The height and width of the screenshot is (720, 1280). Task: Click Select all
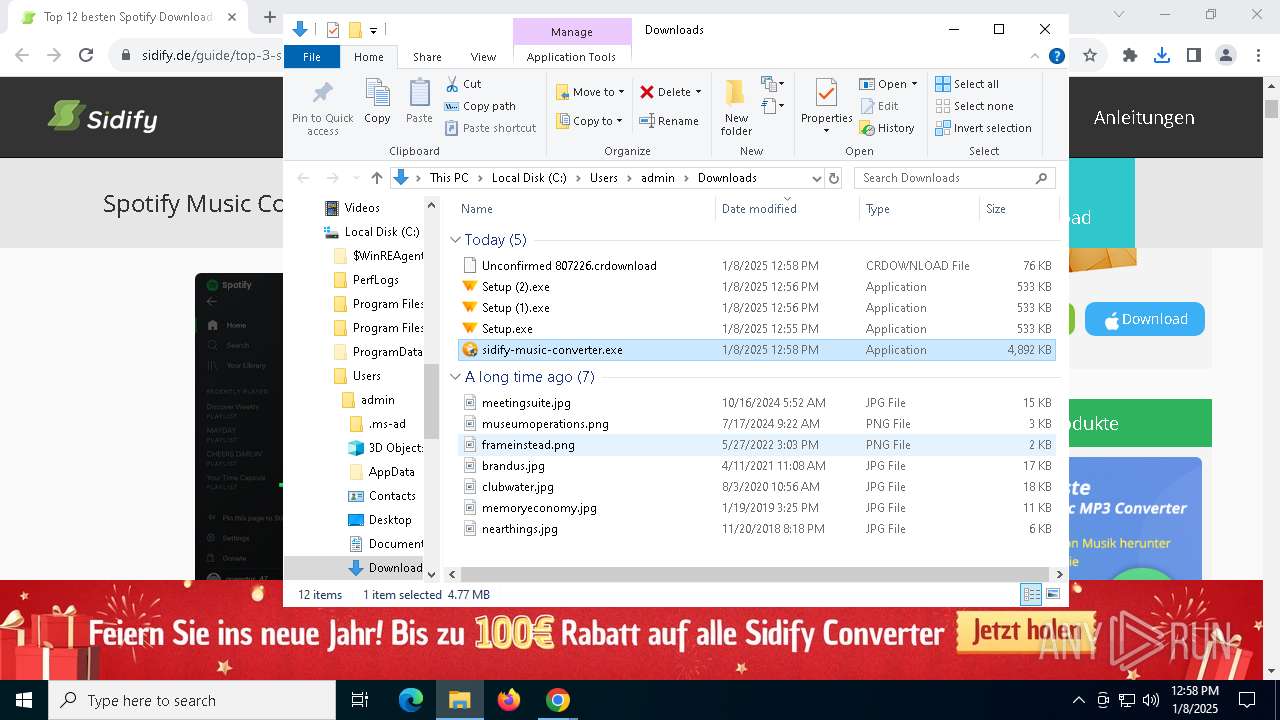(967, 84)
